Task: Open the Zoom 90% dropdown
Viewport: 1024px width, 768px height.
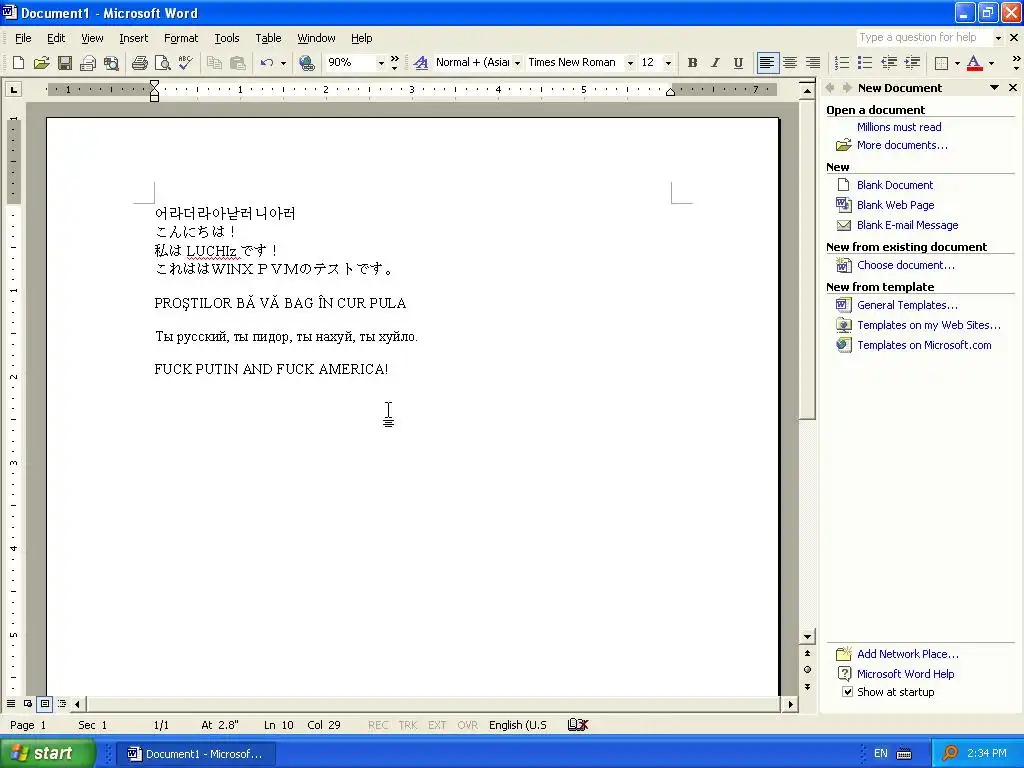Action: pyautogui.click(x=381, y=63)
